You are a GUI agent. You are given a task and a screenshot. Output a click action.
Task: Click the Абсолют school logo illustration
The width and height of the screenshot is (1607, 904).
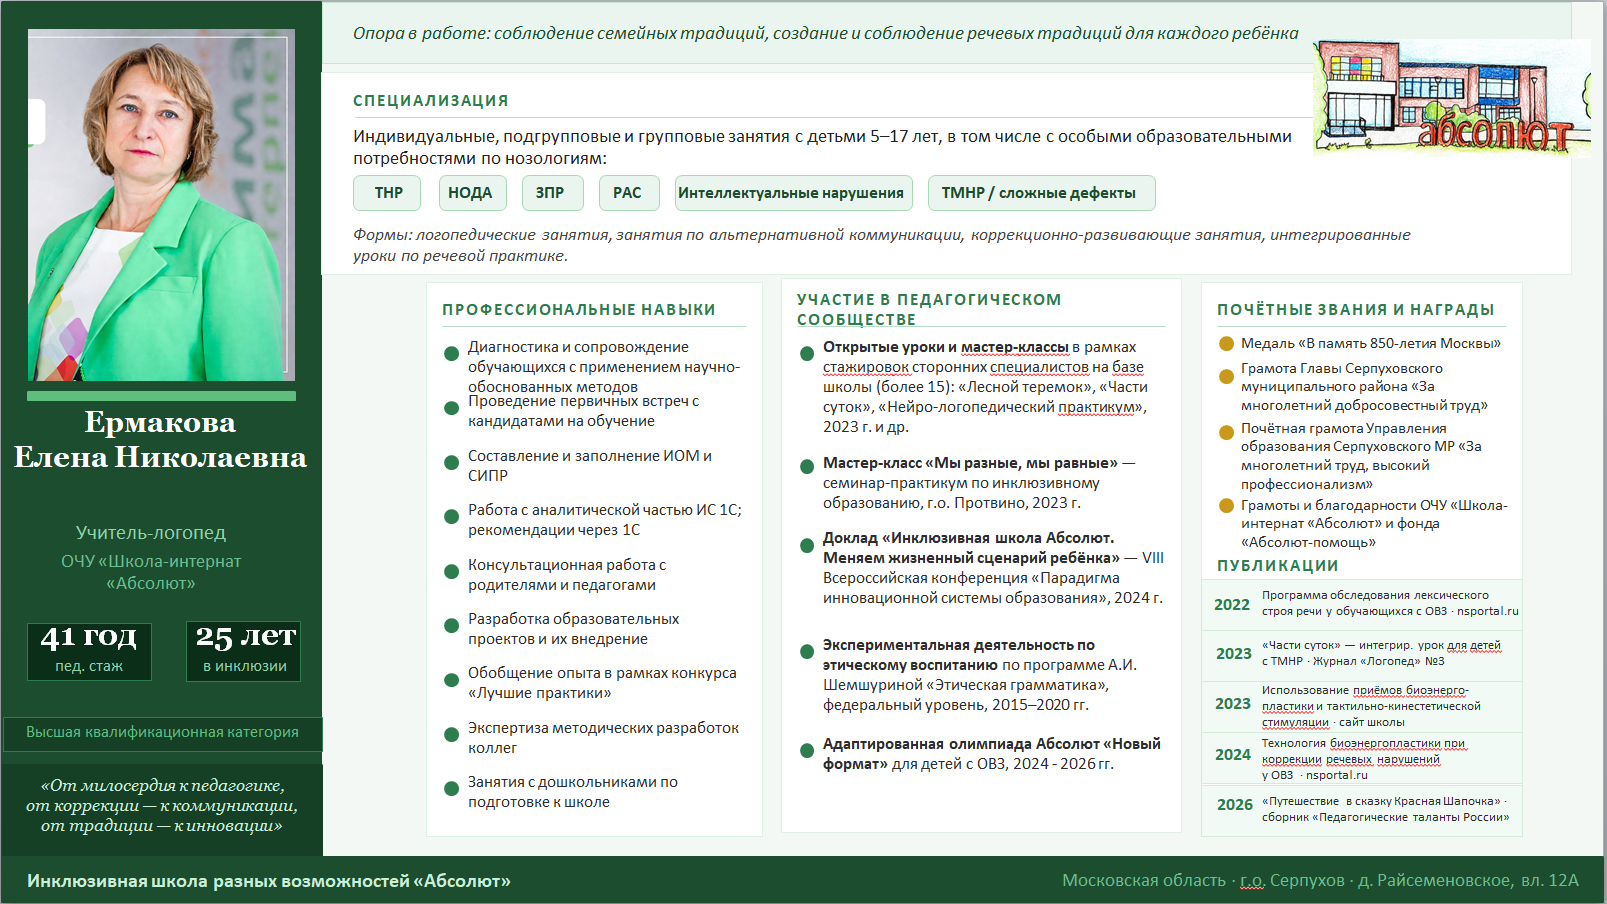[1452, 98]
